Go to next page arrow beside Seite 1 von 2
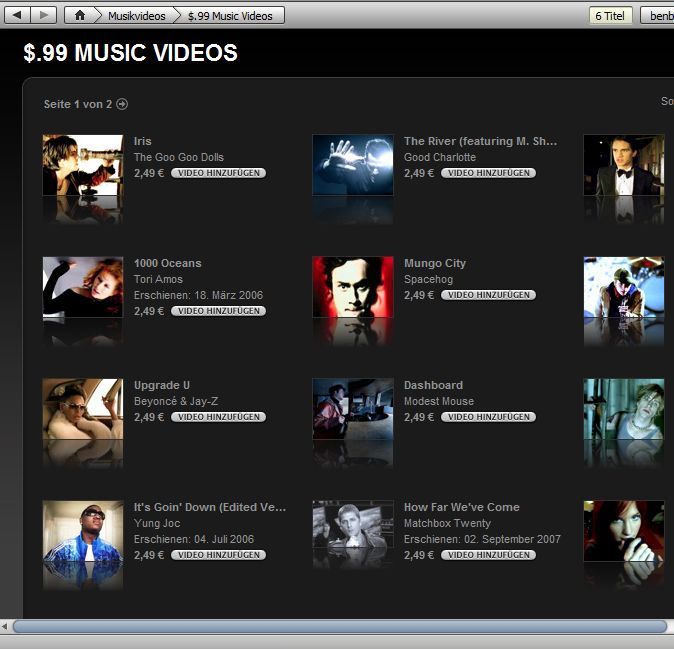Image resolution: width=674 pixels, height=649 pixels. click(122, 104)
